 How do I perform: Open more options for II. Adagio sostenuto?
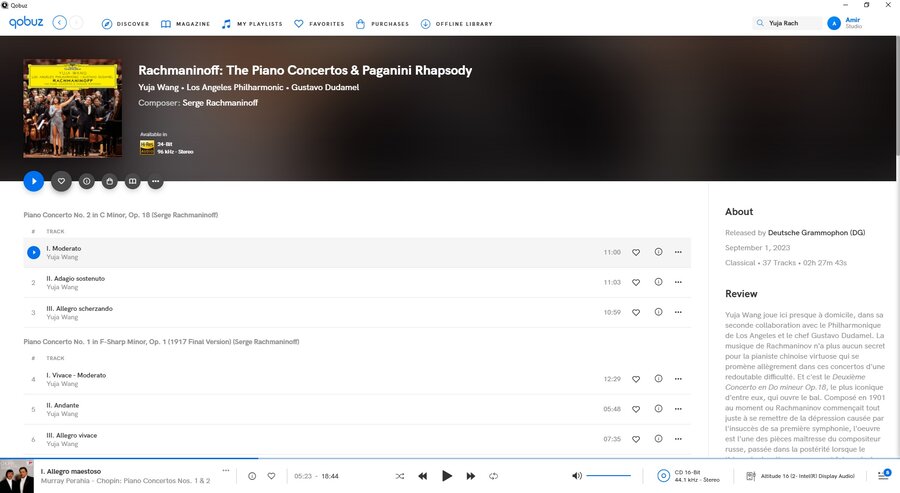pos(678,282)
